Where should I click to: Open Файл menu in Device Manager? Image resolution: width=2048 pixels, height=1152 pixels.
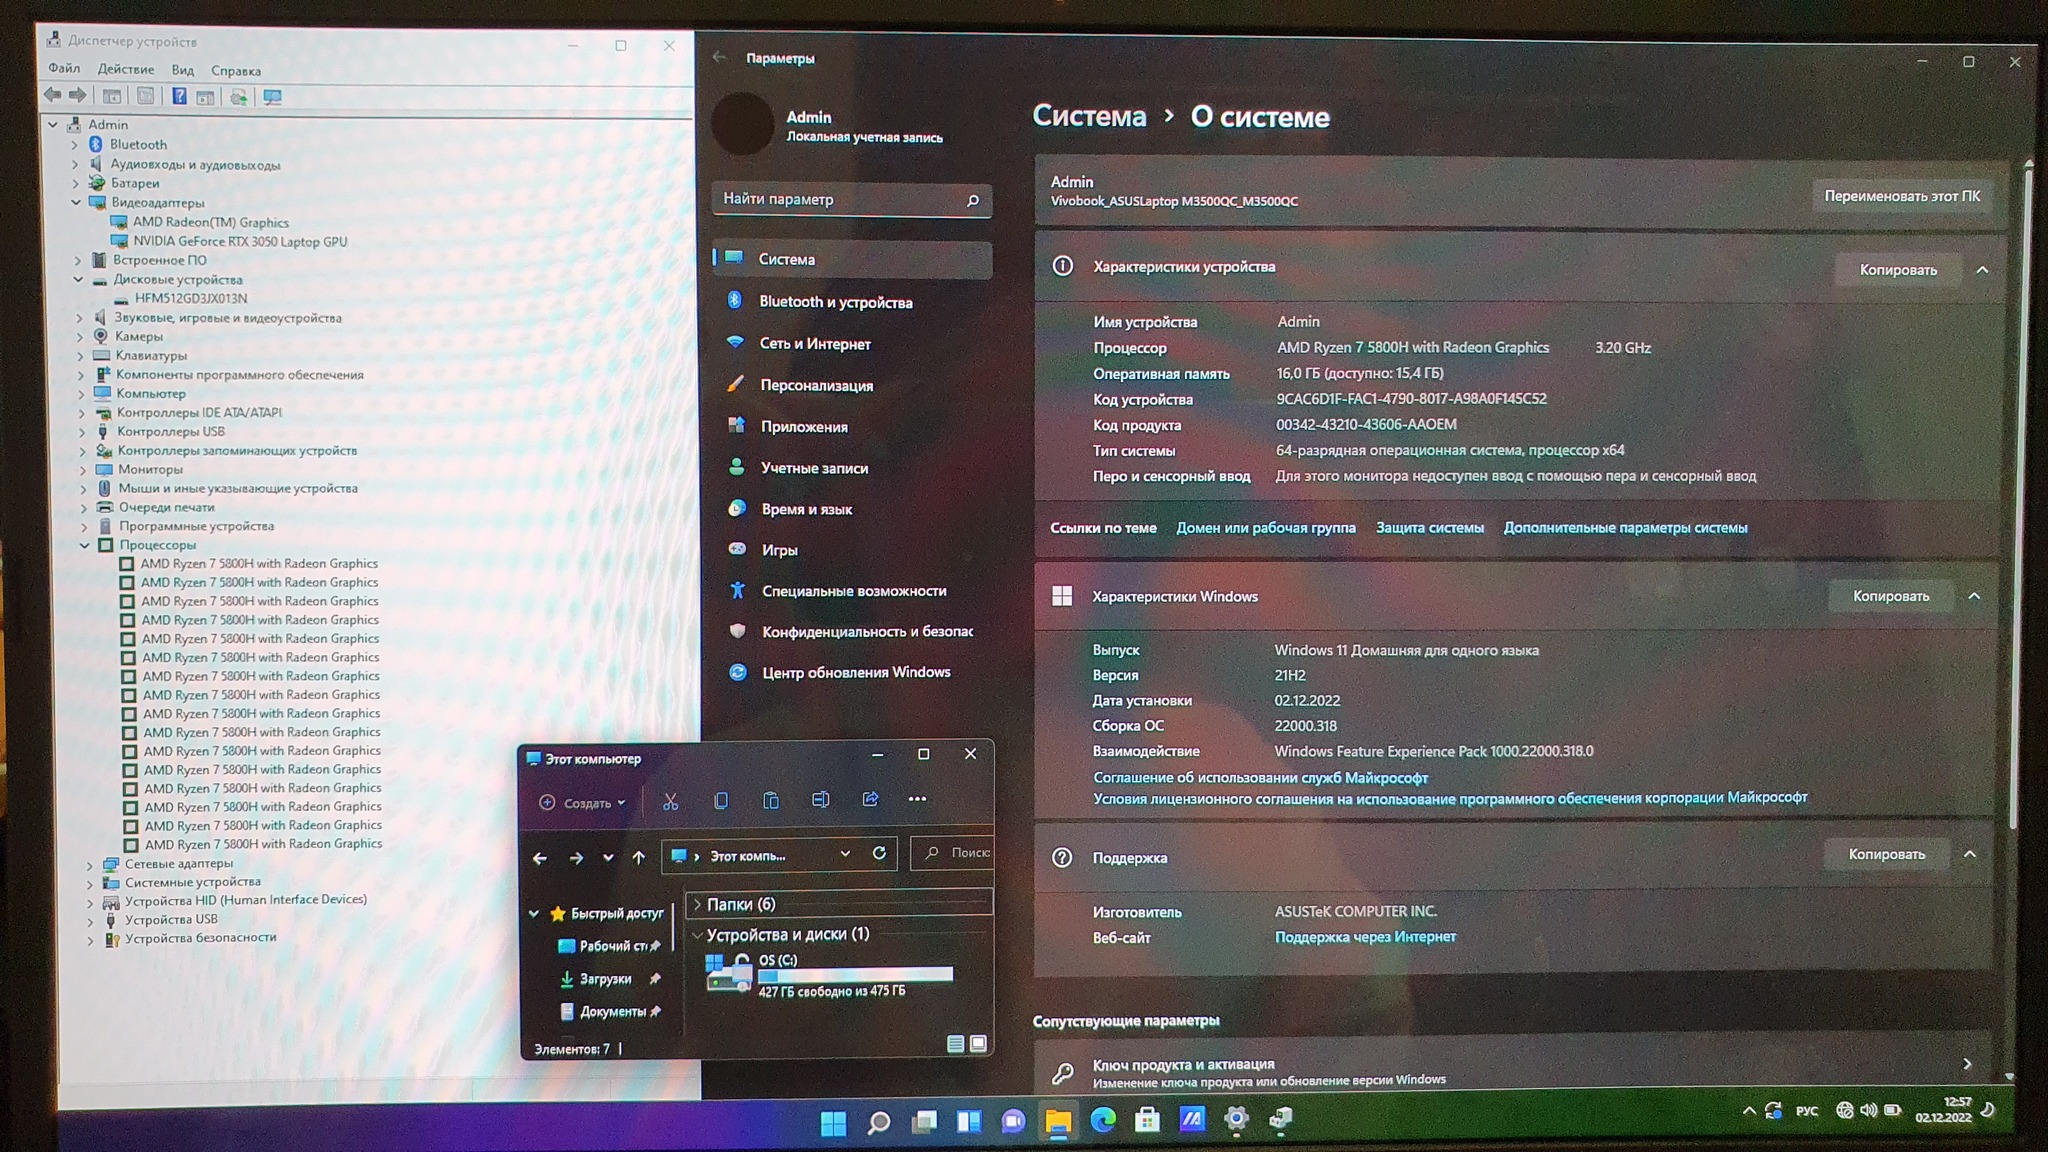(64, 68)
